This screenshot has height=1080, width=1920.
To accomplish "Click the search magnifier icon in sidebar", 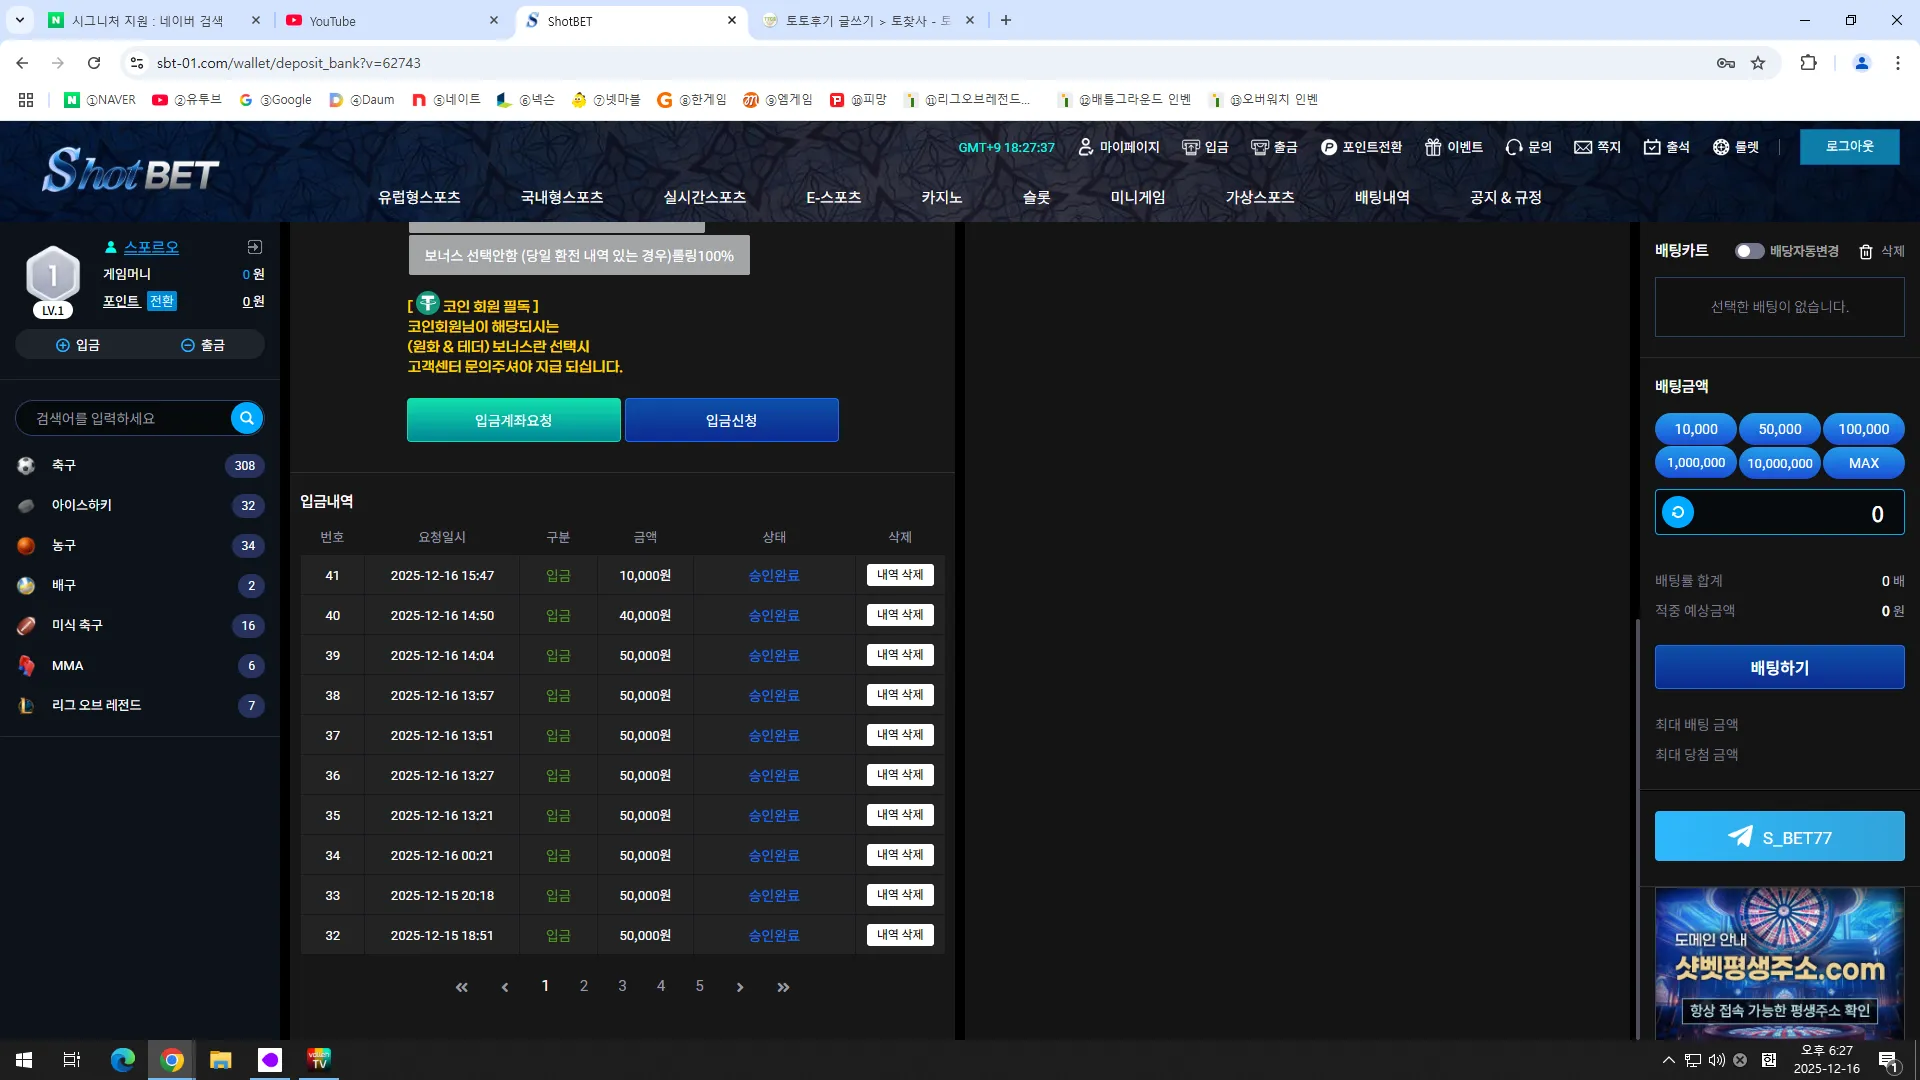I will pos(247,418).
